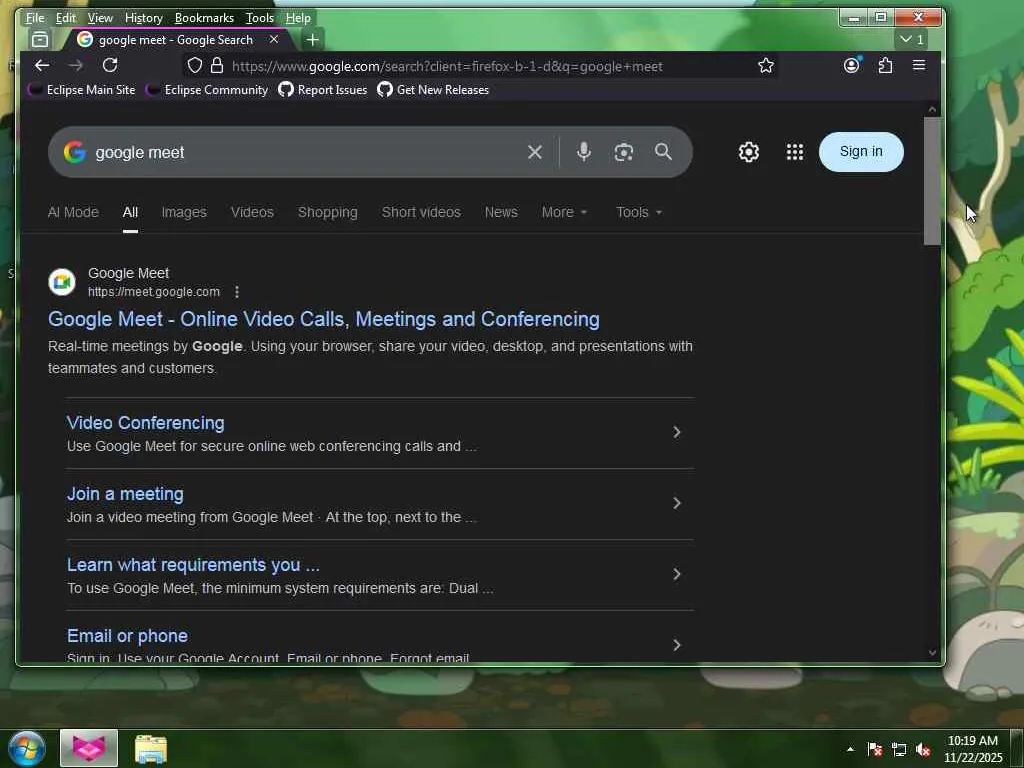The height and width of the screenshot is (768, 1024).
Task: Expand the More search filter dropdown
Action: 564,212
